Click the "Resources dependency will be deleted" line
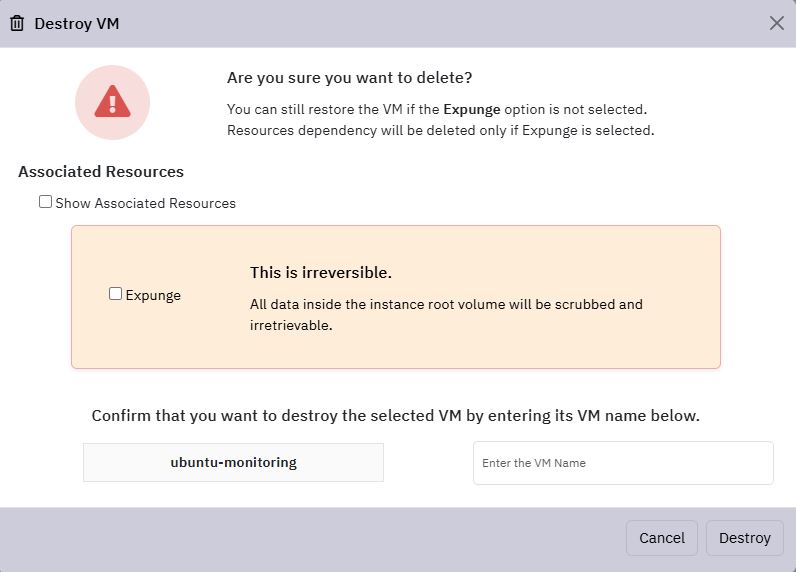Viewport: 796px width, 572px height. tap(441, 131)
